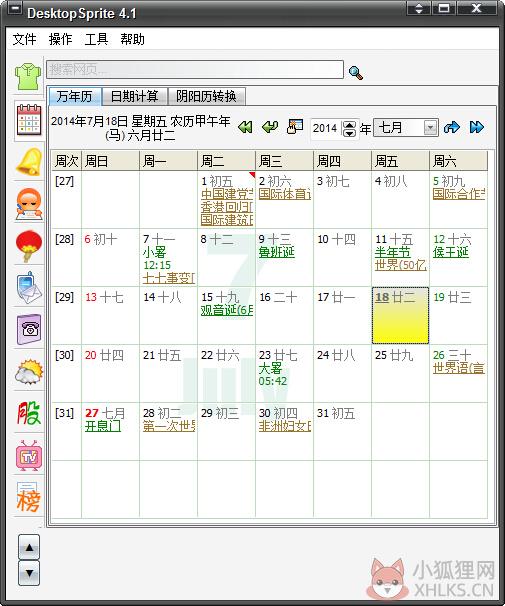Open the 世界(50亿 link on July 11
The image size is (505, 606).
pos(401,265)
